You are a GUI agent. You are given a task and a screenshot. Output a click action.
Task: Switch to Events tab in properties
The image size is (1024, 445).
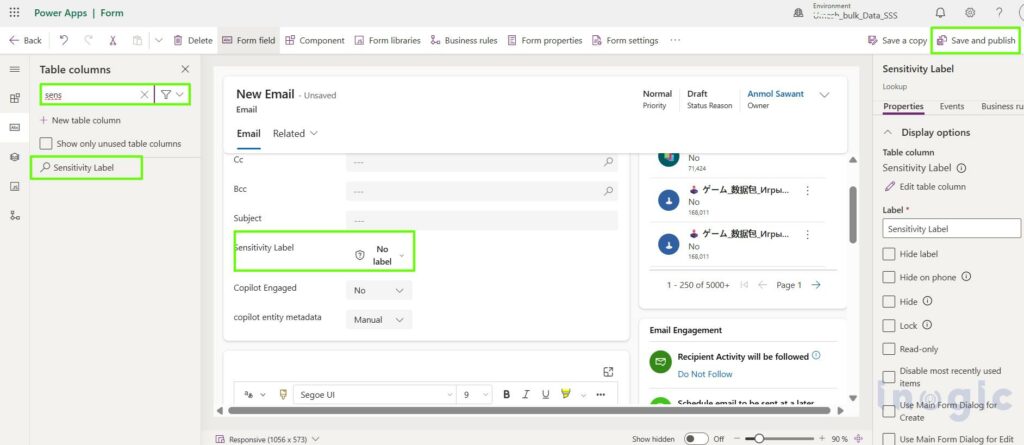[952, 106]
